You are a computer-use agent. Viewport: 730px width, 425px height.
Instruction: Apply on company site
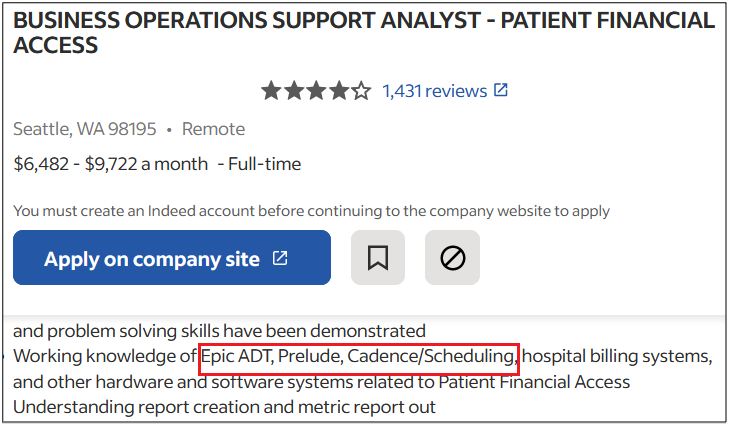pyautogui.click(x=172, y=257)
